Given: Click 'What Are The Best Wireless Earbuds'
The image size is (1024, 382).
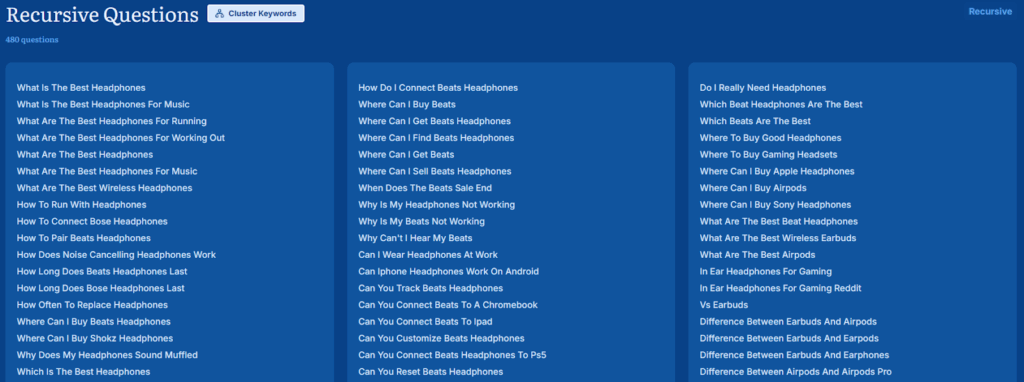Looking at the screenshot, I should 778,238.
